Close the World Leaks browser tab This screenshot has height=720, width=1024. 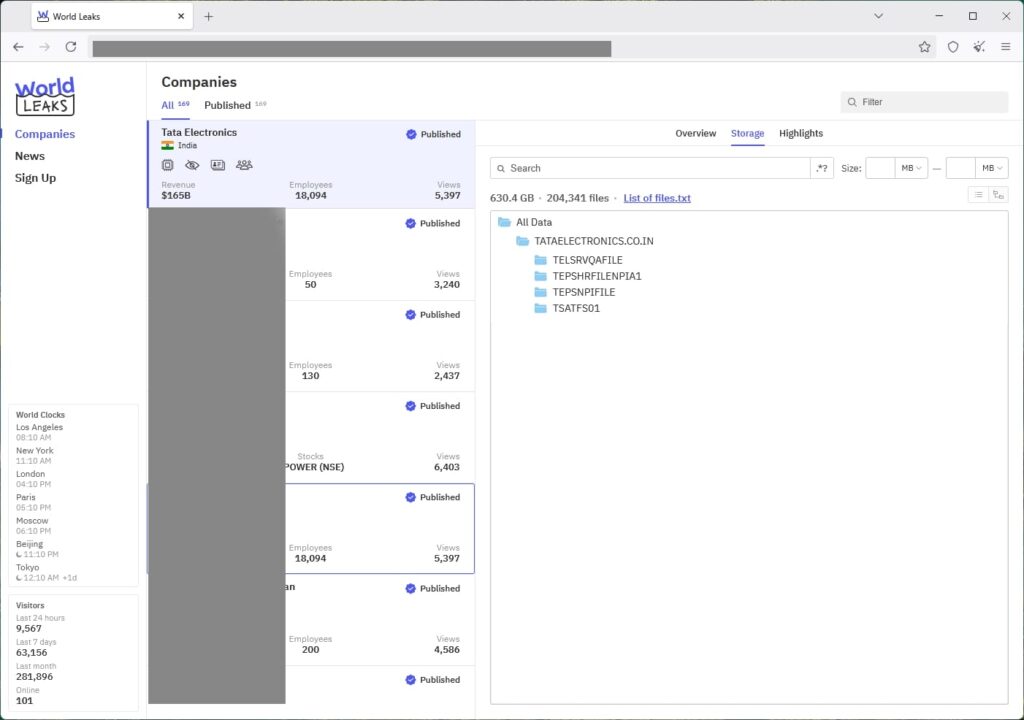tap(181, 16)
